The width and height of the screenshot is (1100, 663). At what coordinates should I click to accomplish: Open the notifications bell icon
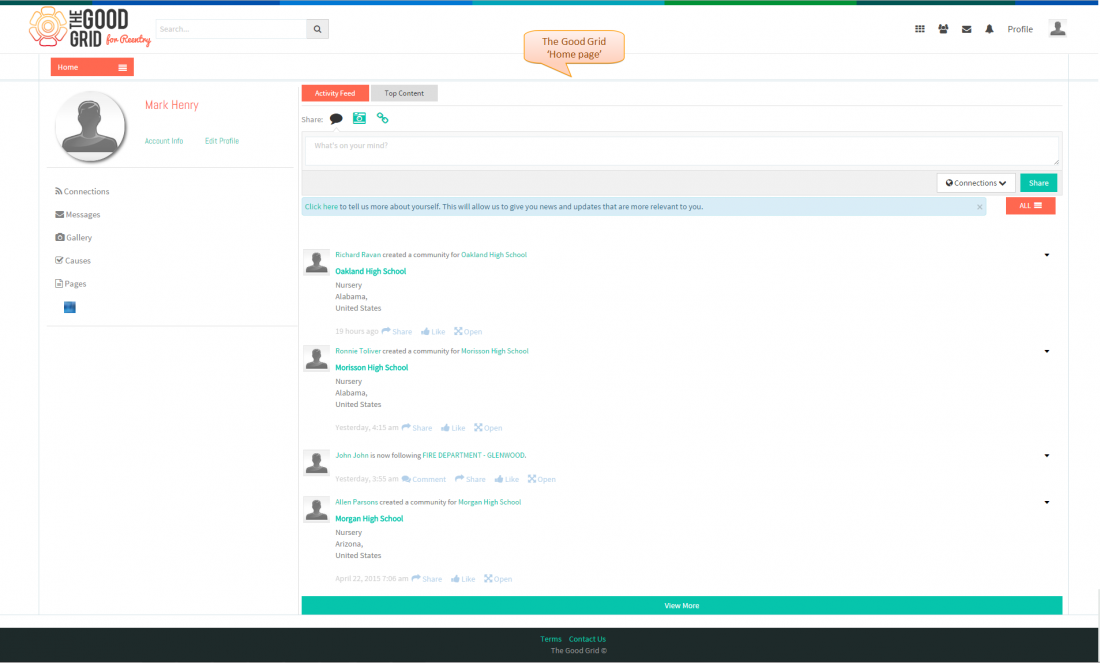click(x=989, y=29)
